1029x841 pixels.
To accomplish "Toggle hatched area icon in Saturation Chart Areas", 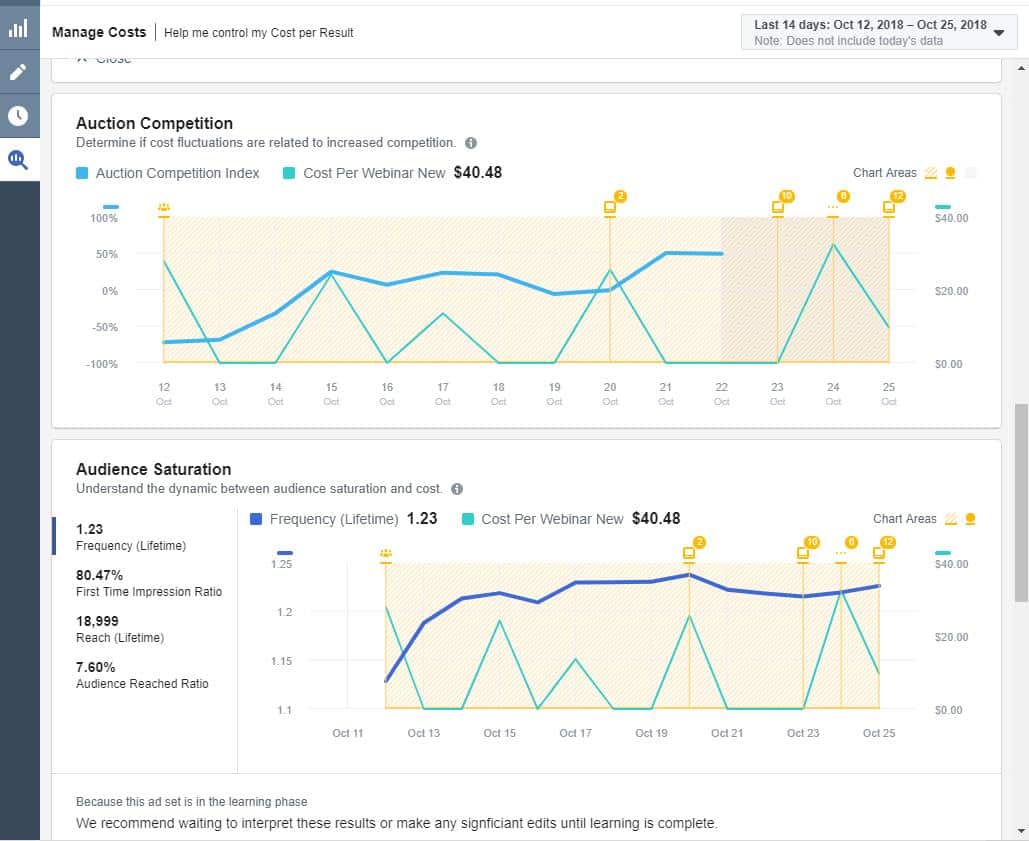I will 950,519.
